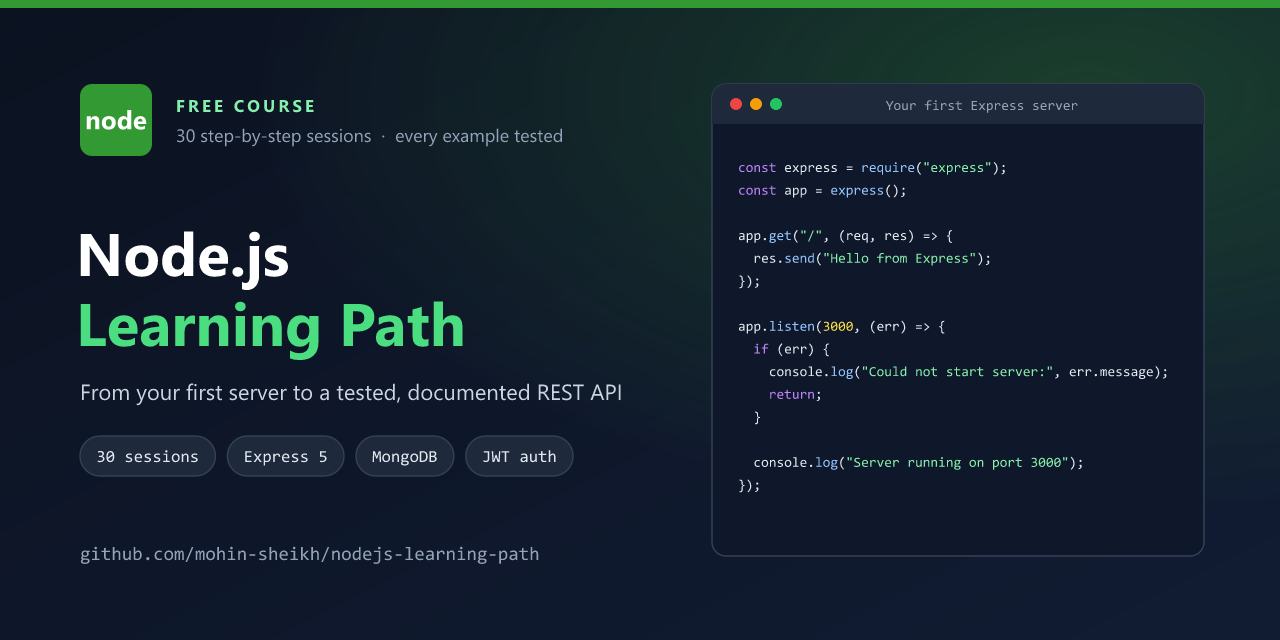
Task: Select the 'MongoDB' pill
Action: point(405,456)
